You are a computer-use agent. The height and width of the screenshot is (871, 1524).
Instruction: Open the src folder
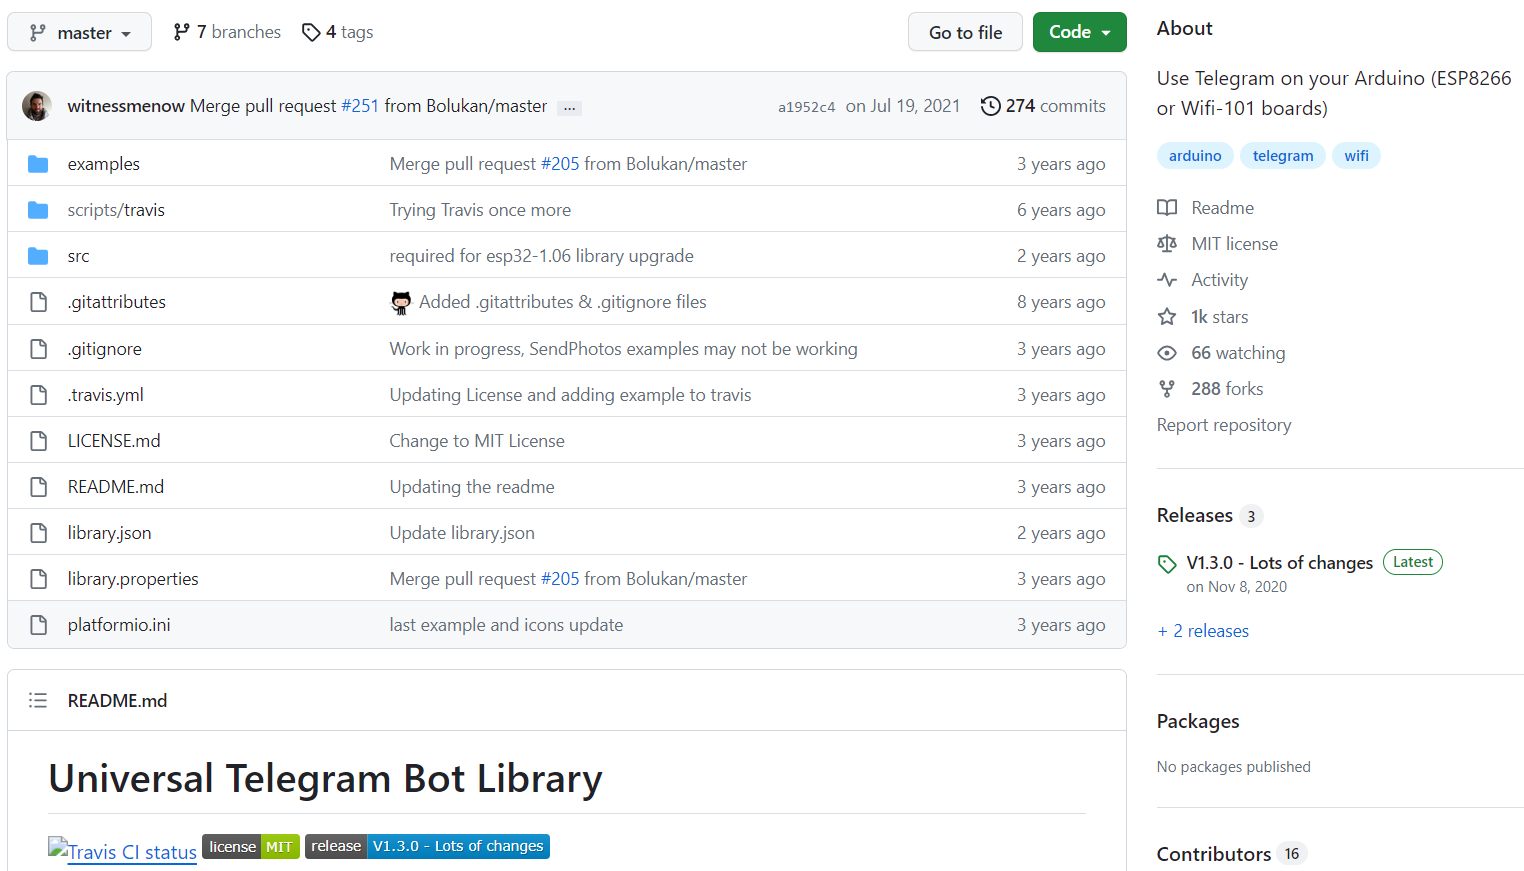coord(79,256)
